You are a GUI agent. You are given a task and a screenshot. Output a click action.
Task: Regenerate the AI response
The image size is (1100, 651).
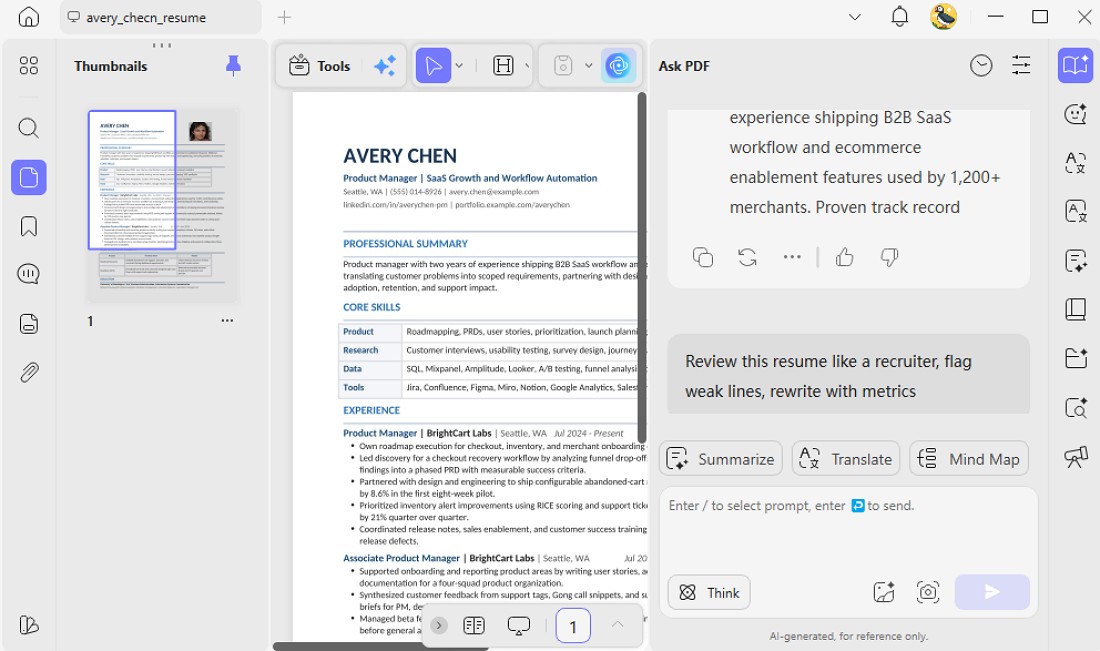coord(748,257)
